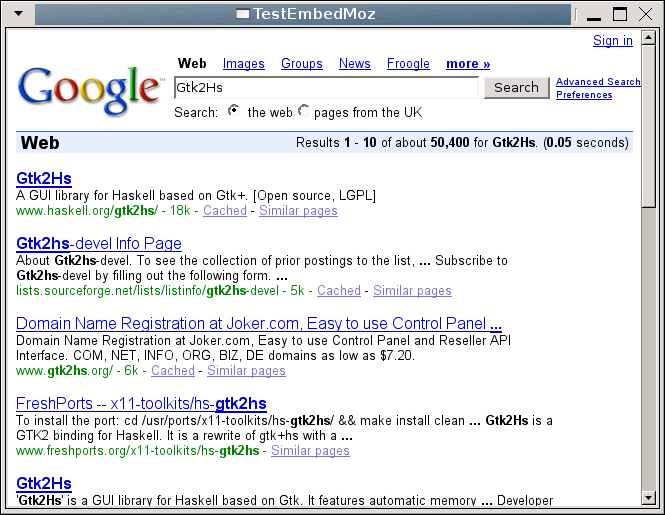
Task: Click the vertical scrollbar thumb
Action: (x=648, y=126)
